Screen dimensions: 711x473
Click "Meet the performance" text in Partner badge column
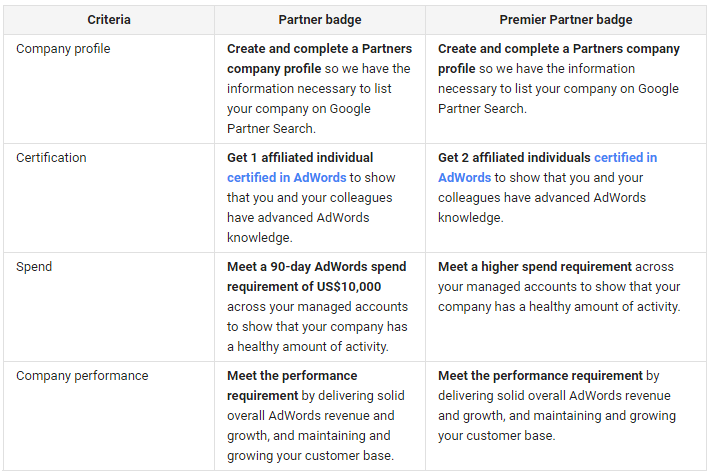click(292, 376)
